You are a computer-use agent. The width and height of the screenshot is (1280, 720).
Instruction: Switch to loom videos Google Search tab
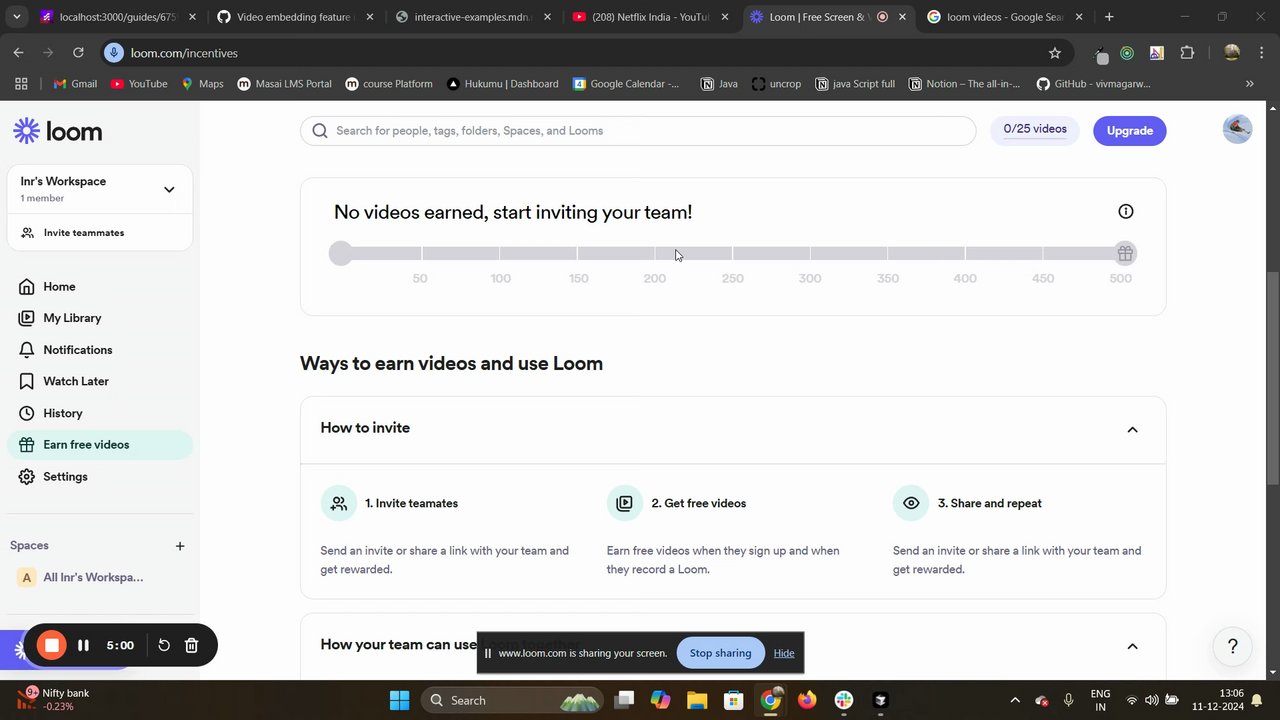pos(1004,17)
